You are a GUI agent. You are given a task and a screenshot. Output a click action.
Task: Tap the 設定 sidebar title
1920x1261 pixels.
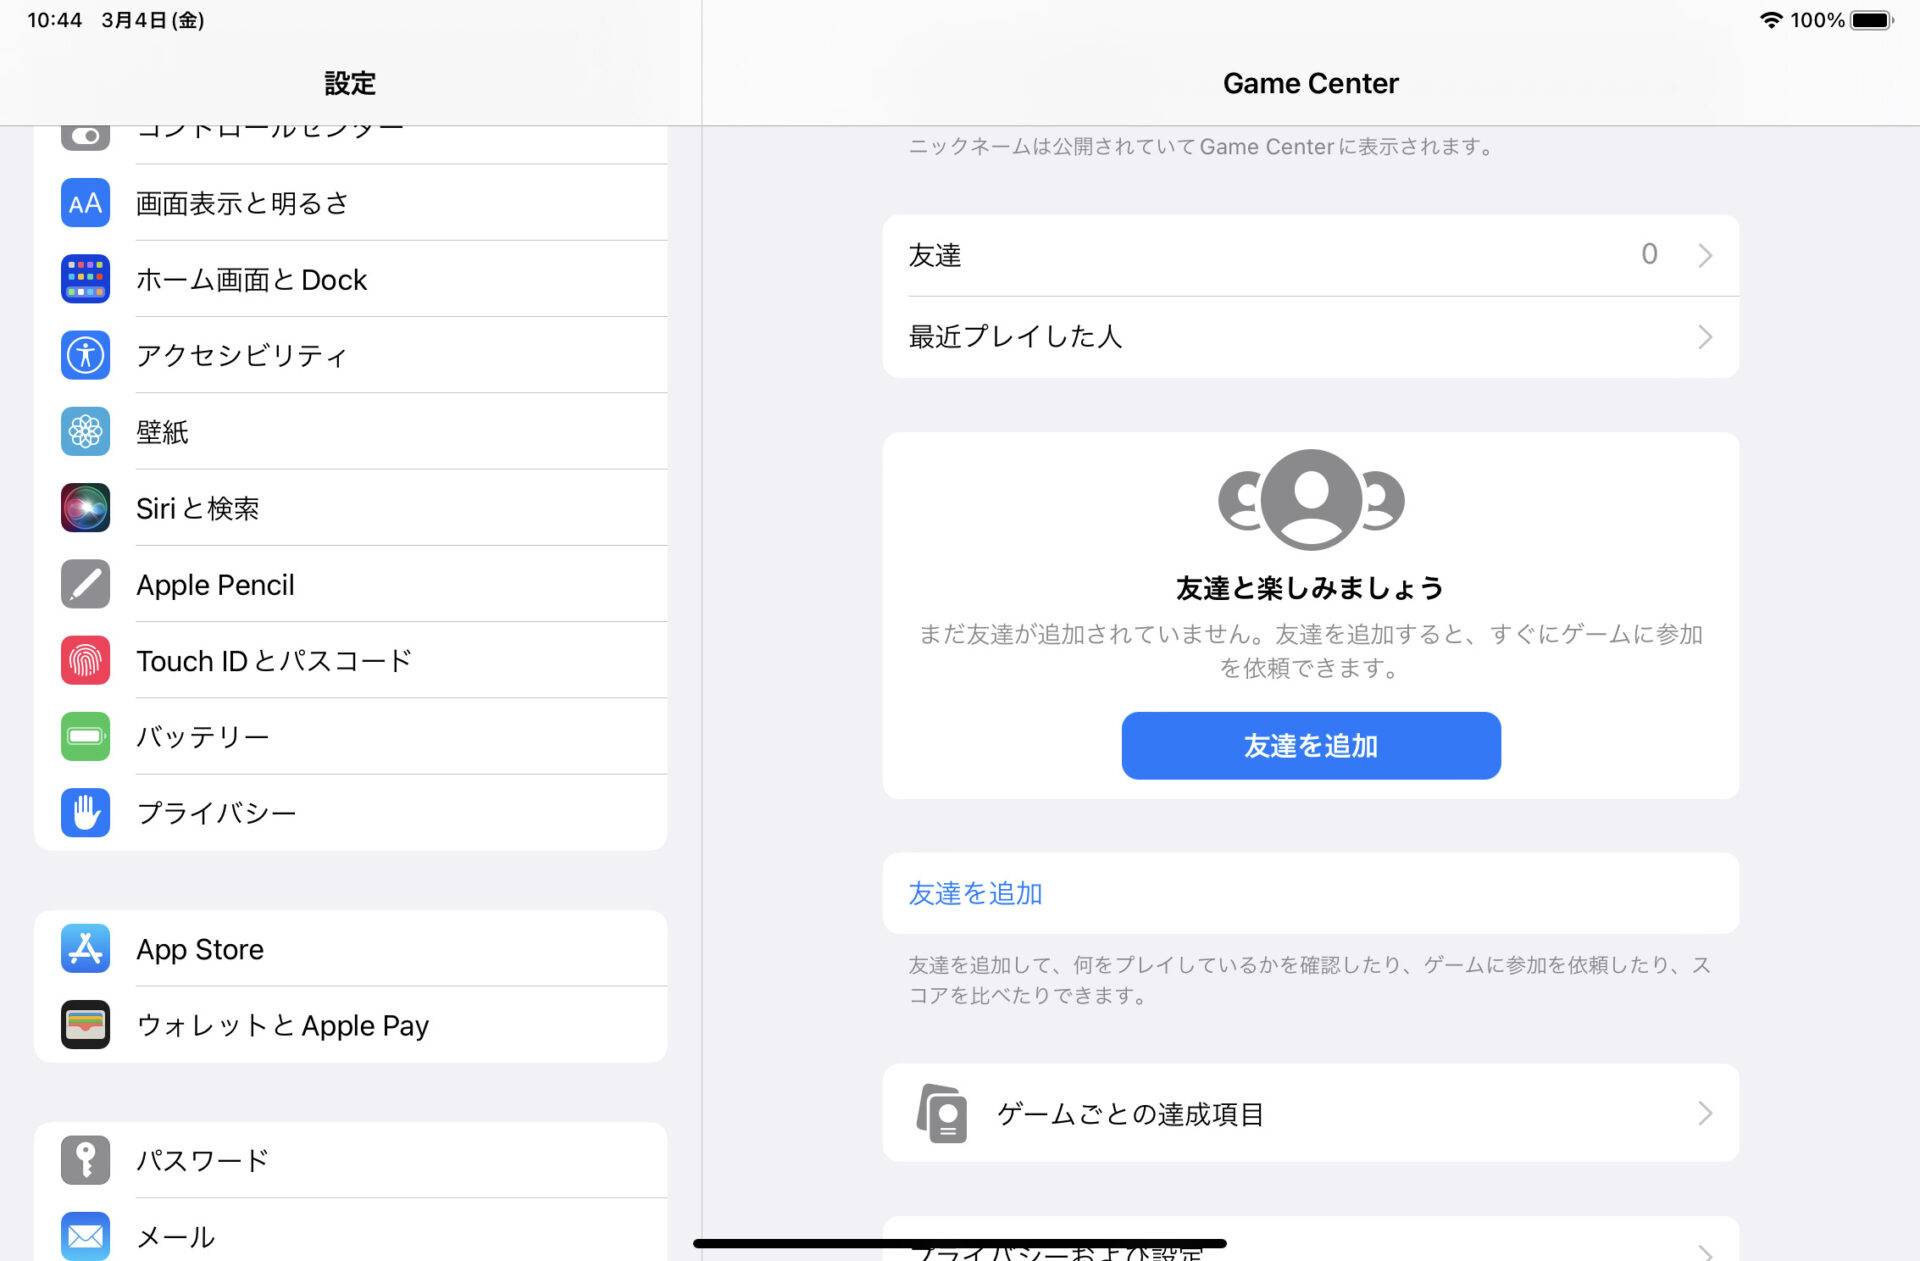pos(350,83)
